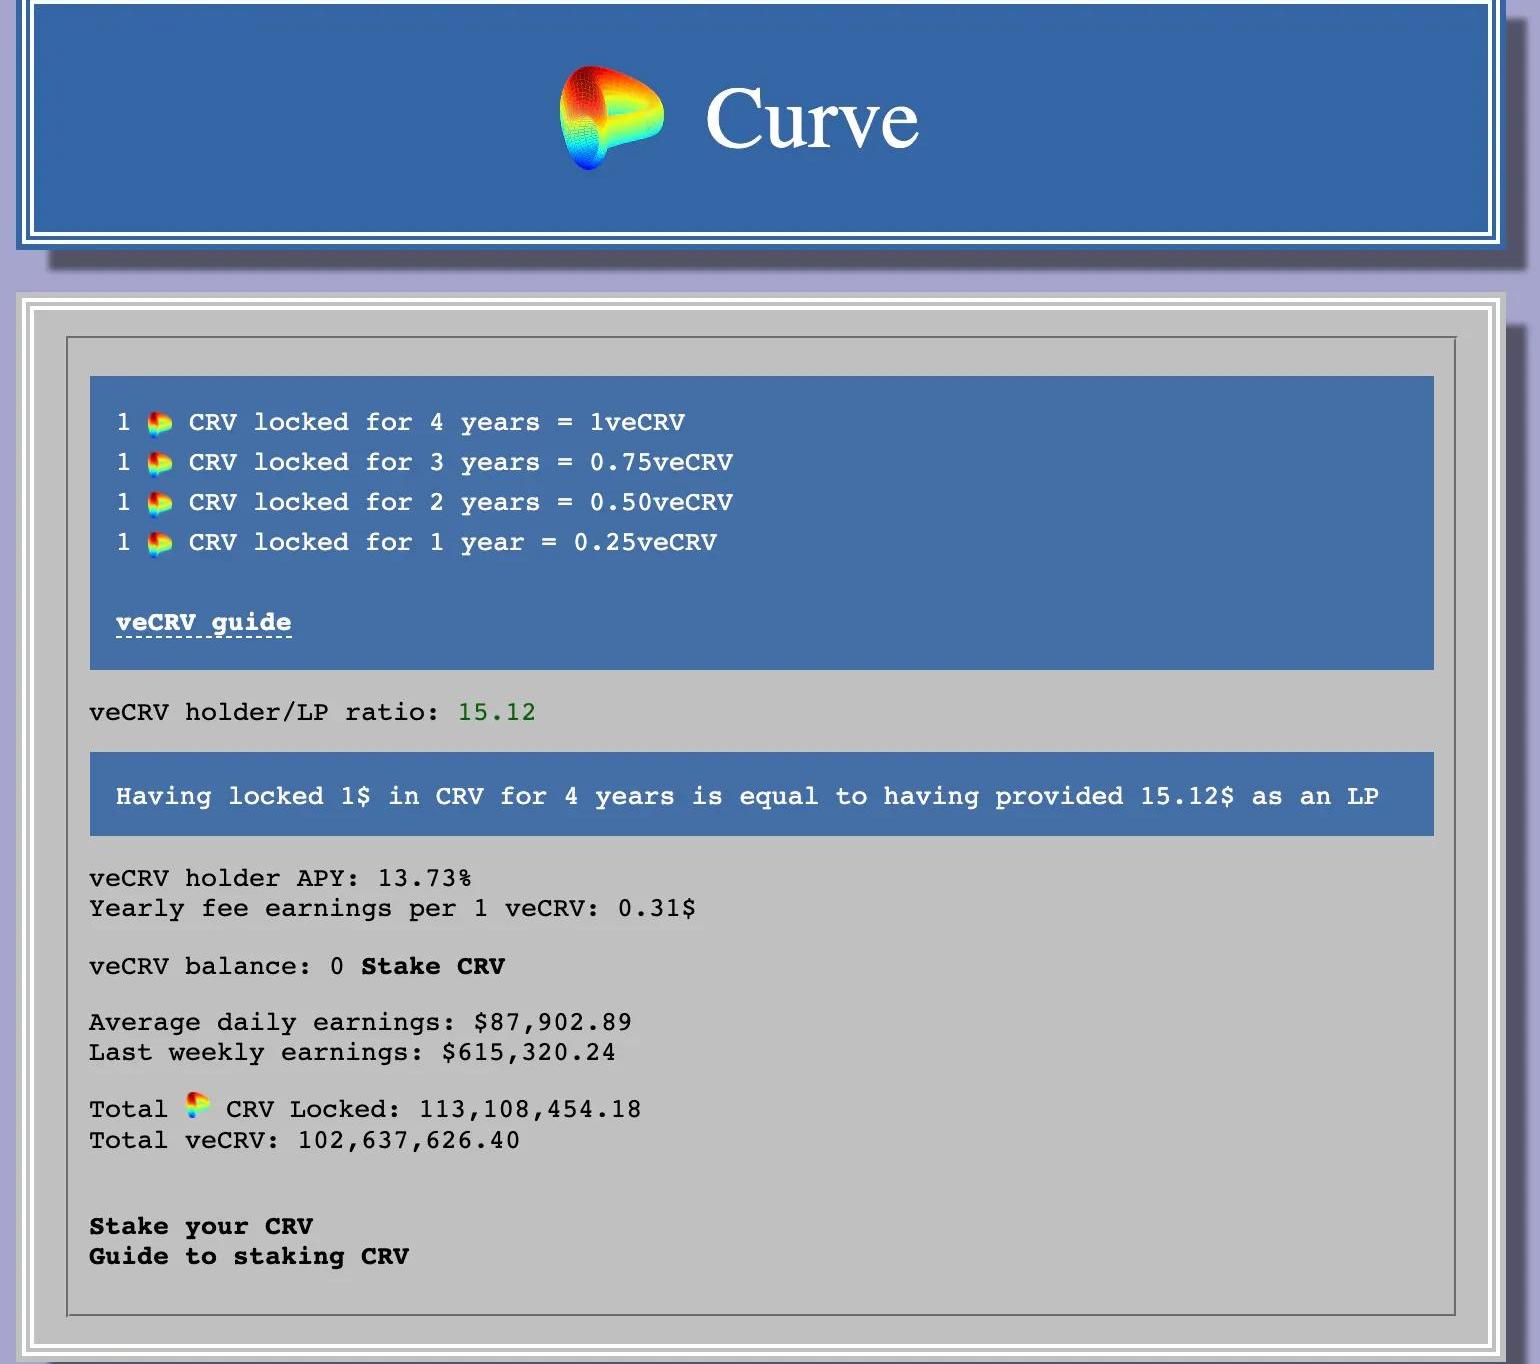This screenshot has height=1364, width=1540.
Task: Click average daily earnings value $87,902.89
Action: (x=553, y=1022)
